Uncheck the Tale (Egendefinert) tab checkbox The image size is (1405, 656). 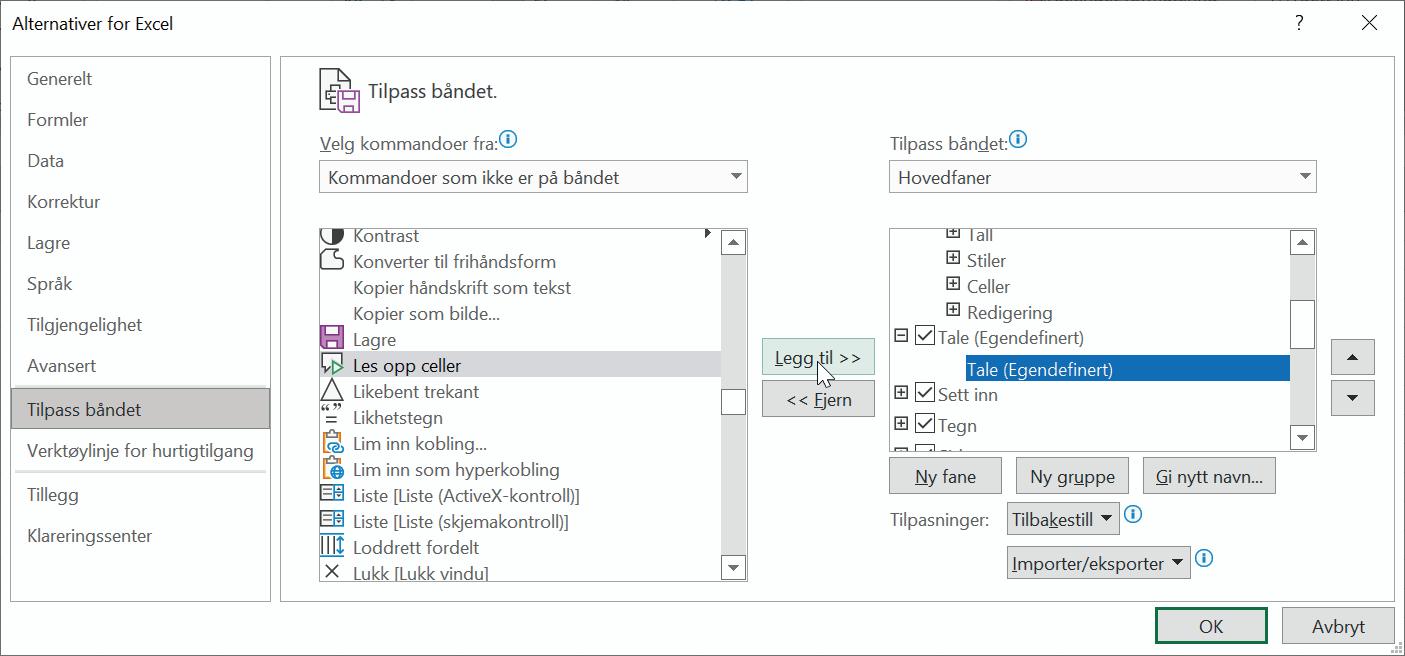click(924, 337)
